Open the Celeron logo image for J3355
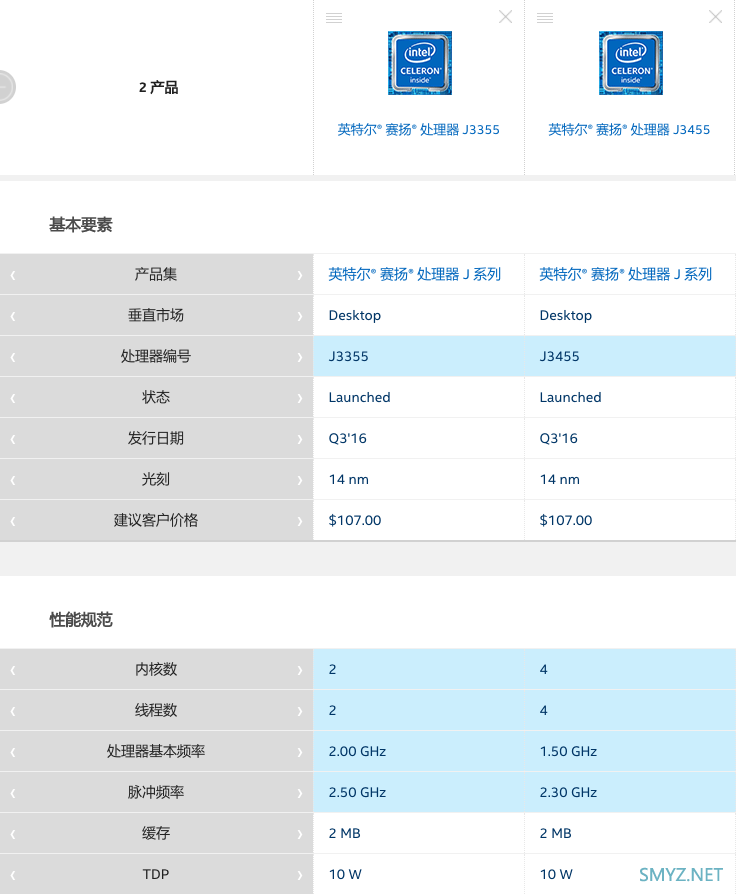The height and width of the screenshot is (894, 736). pyautogui.click(x=420, y=63)
